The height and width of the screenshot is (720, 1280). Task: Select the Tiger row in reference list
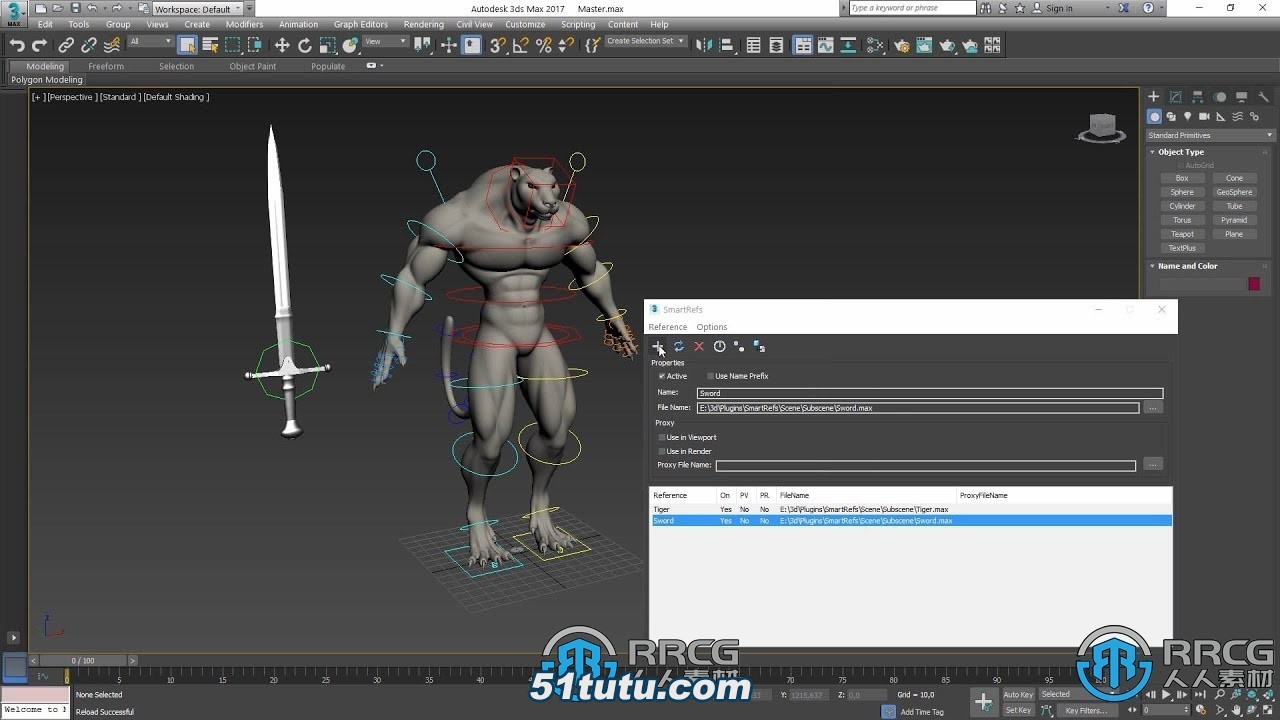[910, 509]
